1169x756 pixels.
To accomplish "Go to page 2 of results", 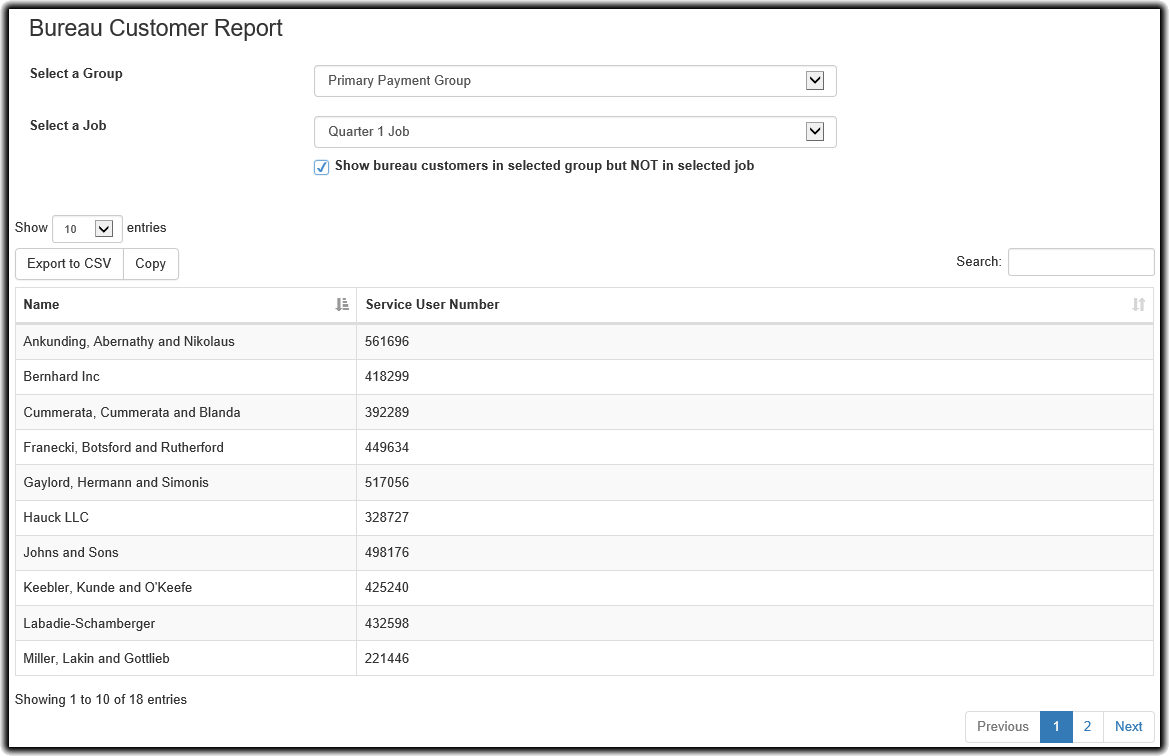I will (1087, 727).
